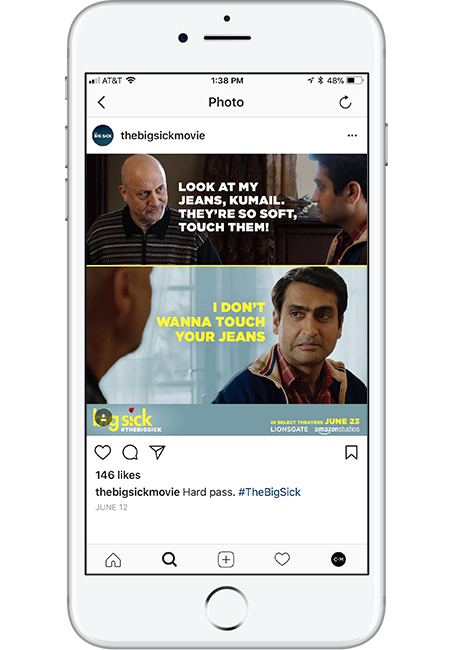
Task: Create new post with plus icon
Action: click(226, 560)
